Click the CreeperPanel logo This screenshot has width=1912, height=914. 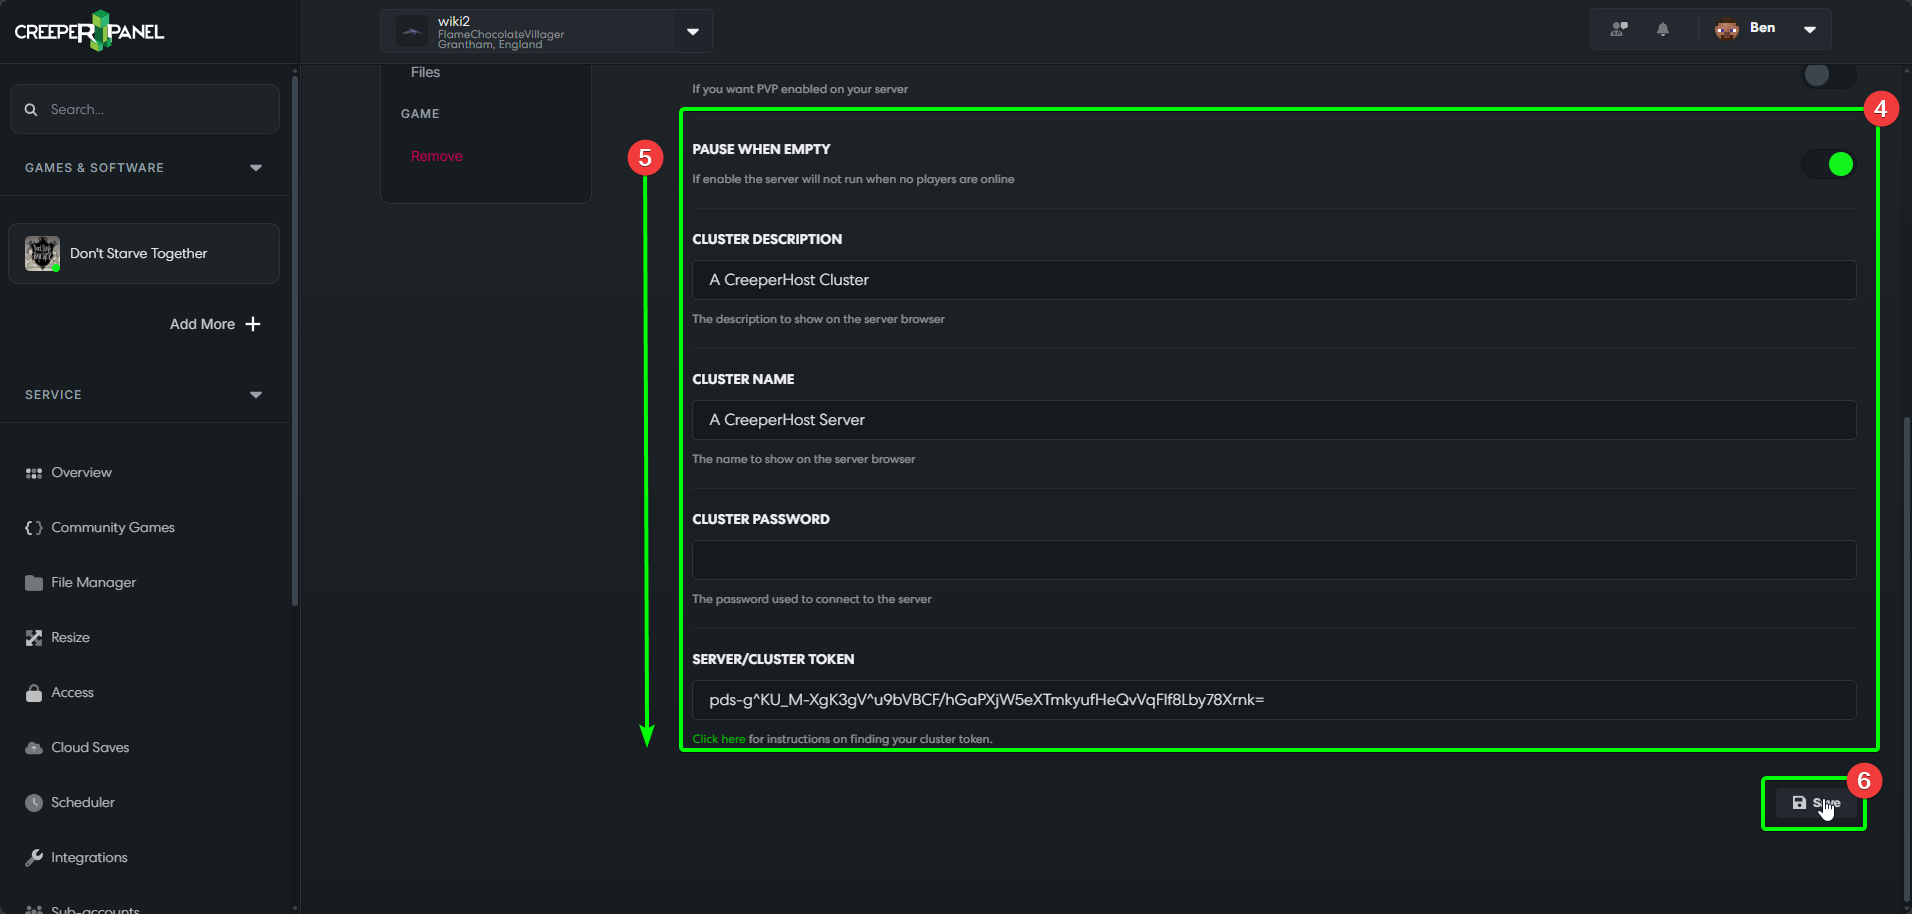click(88, 30)
